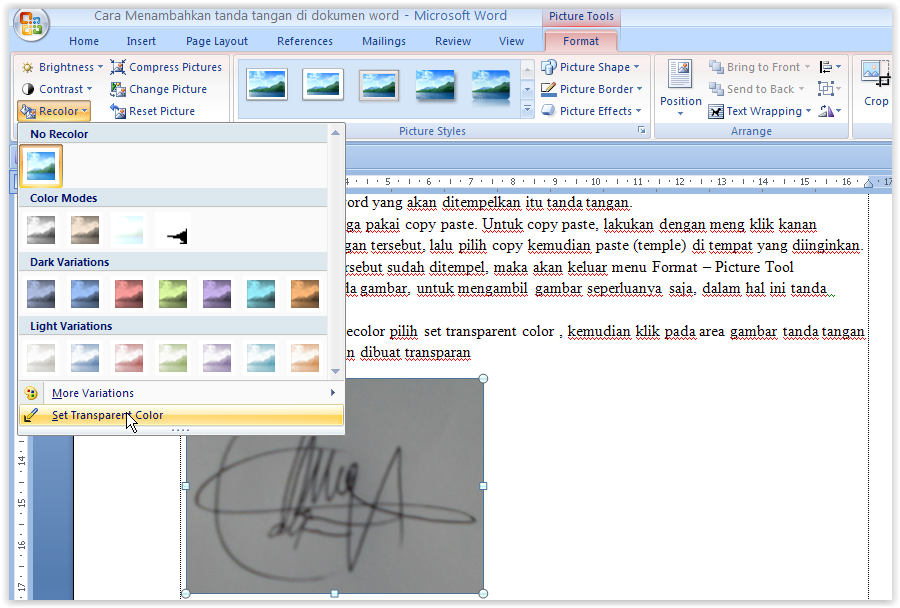
Task: Choose the Sepia color mode
Action: click(85, 230)
